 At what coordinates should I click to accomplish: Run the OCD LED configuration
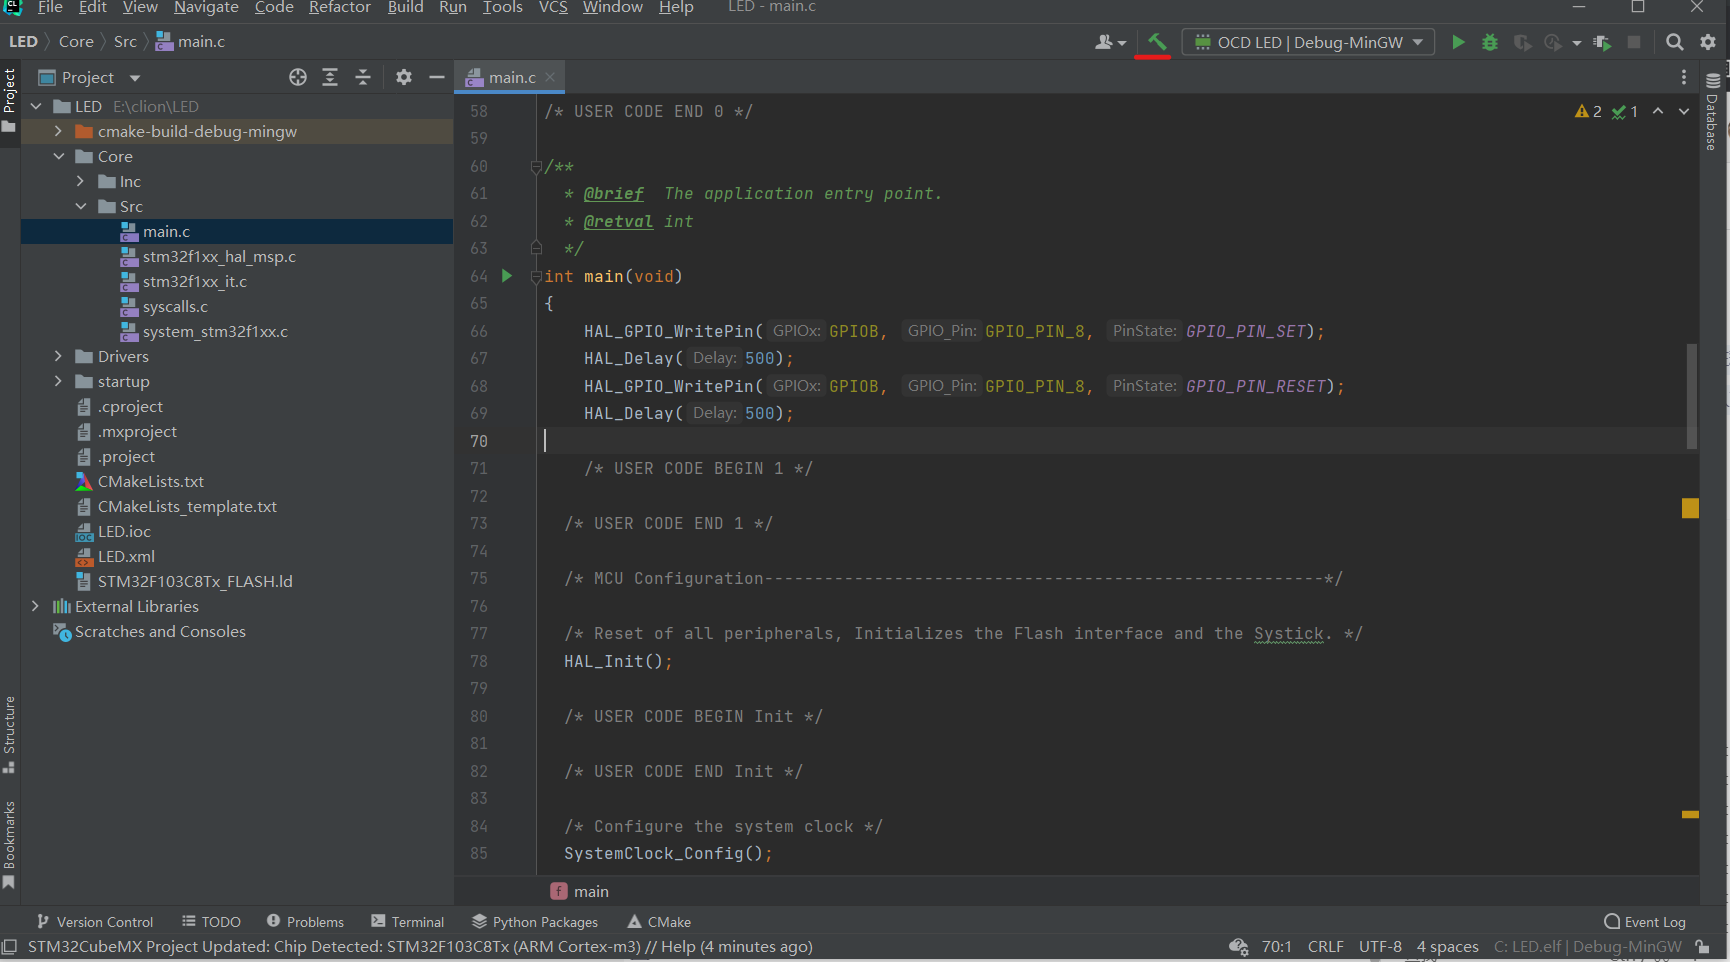click(x=1458, y=42)
